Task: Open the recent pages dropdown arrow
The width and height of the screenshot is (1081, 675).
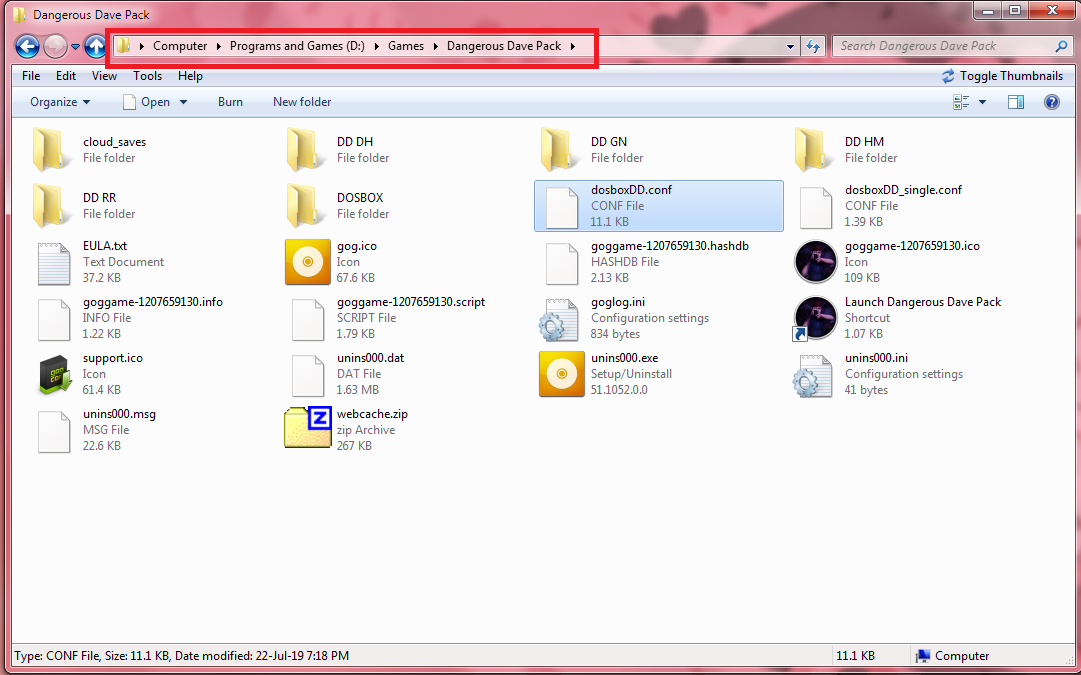Action: click(75, 47)
